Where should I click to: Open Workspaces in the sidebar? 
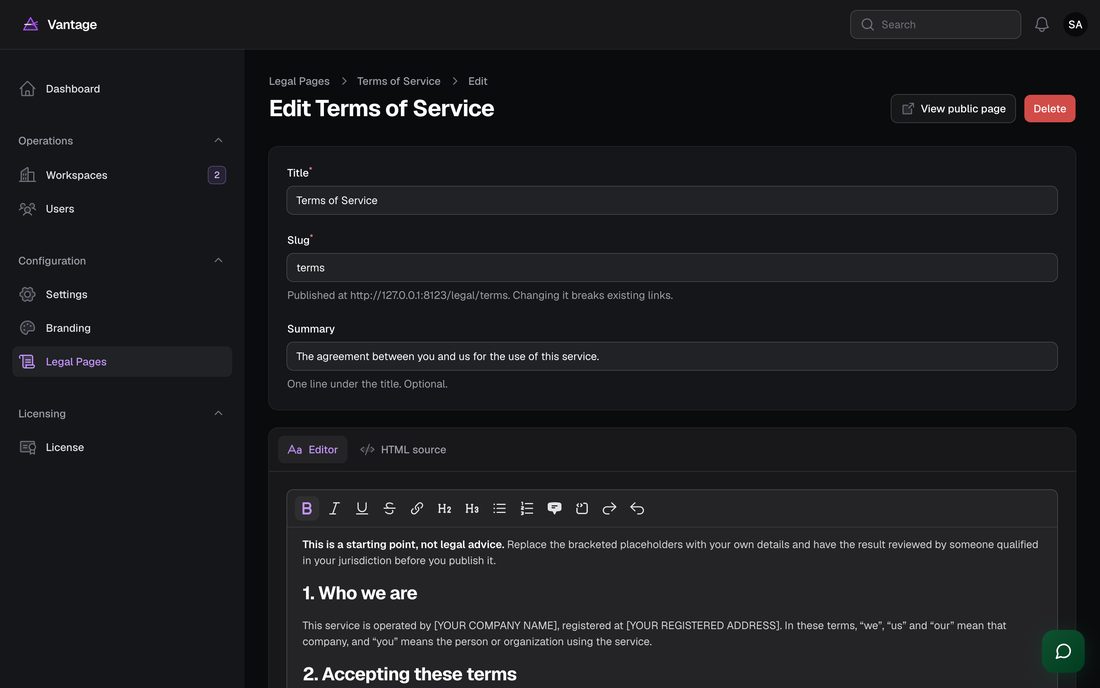[122, 175]
